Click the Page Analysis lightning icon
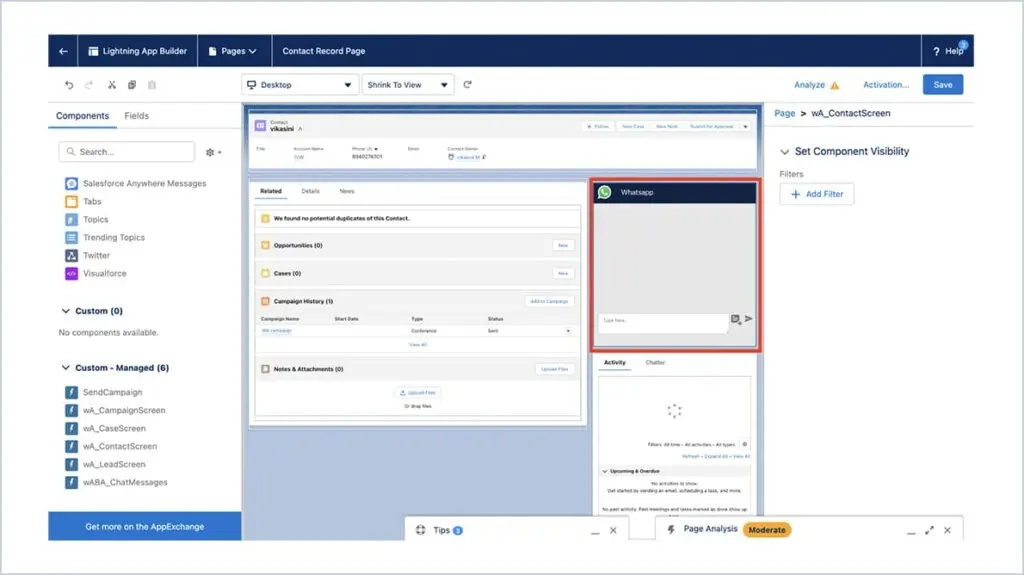Image resolution: width=1024 pixels, height=575 pixels. 671,529
